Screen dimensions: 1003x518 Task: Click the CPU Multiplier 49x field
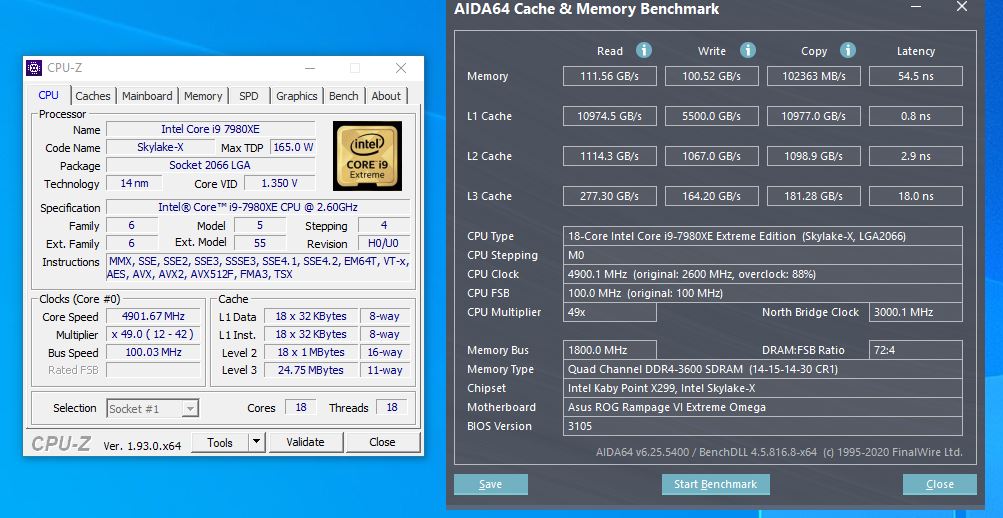pyautogui.click(x=610, y=312)
